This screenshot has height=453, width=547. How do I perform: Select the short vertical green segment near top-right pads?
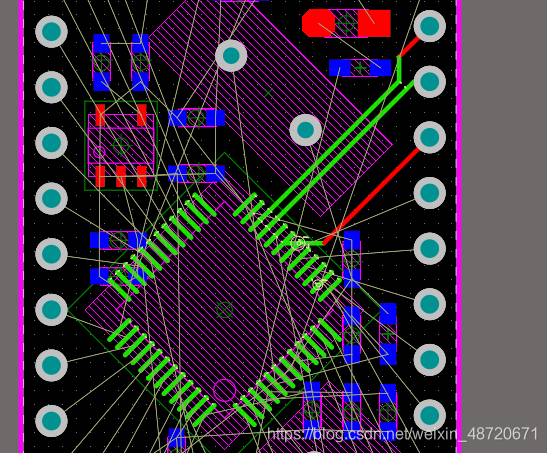399,69
